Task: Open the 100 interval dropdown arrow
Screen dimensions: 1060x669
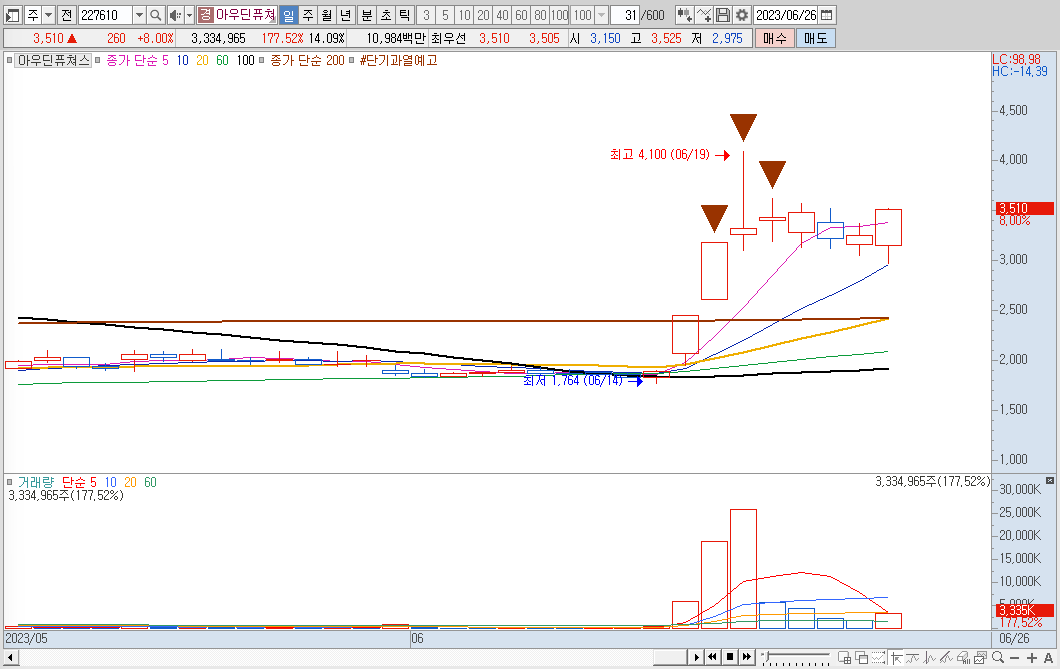Action: coord(601,15)
